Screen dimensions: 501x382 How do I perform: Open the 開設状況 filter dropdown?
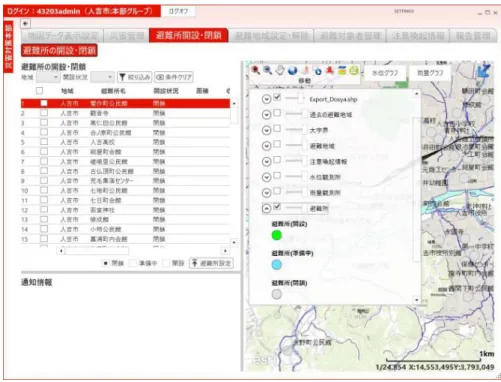coord(102,77)
